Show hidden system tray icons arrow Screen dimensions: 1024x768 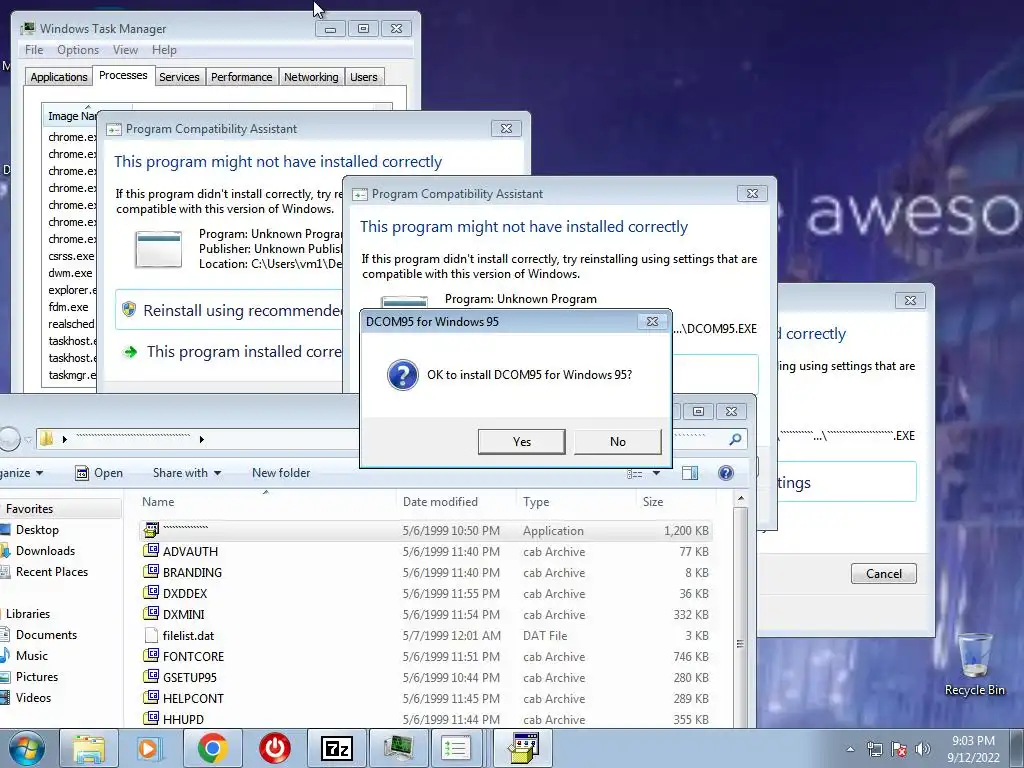pos(850,749)
